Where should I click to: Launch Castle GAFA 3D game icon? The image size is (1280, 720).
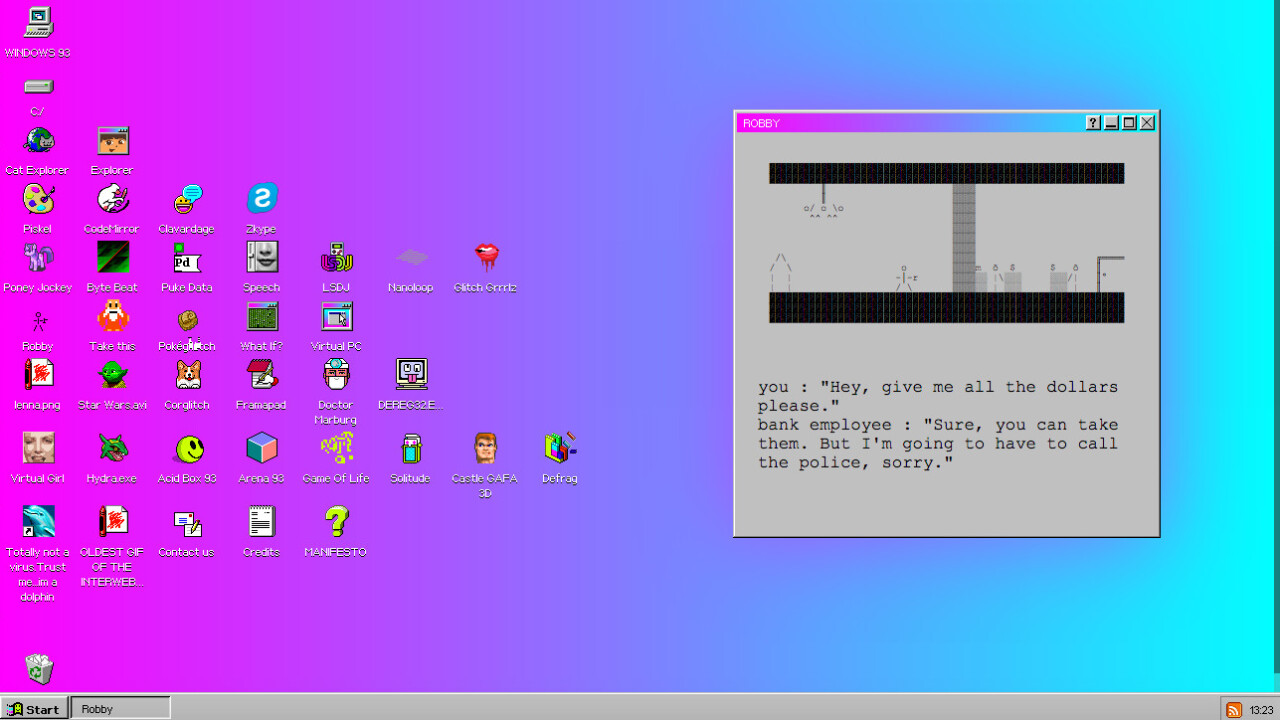coord(485,449)
